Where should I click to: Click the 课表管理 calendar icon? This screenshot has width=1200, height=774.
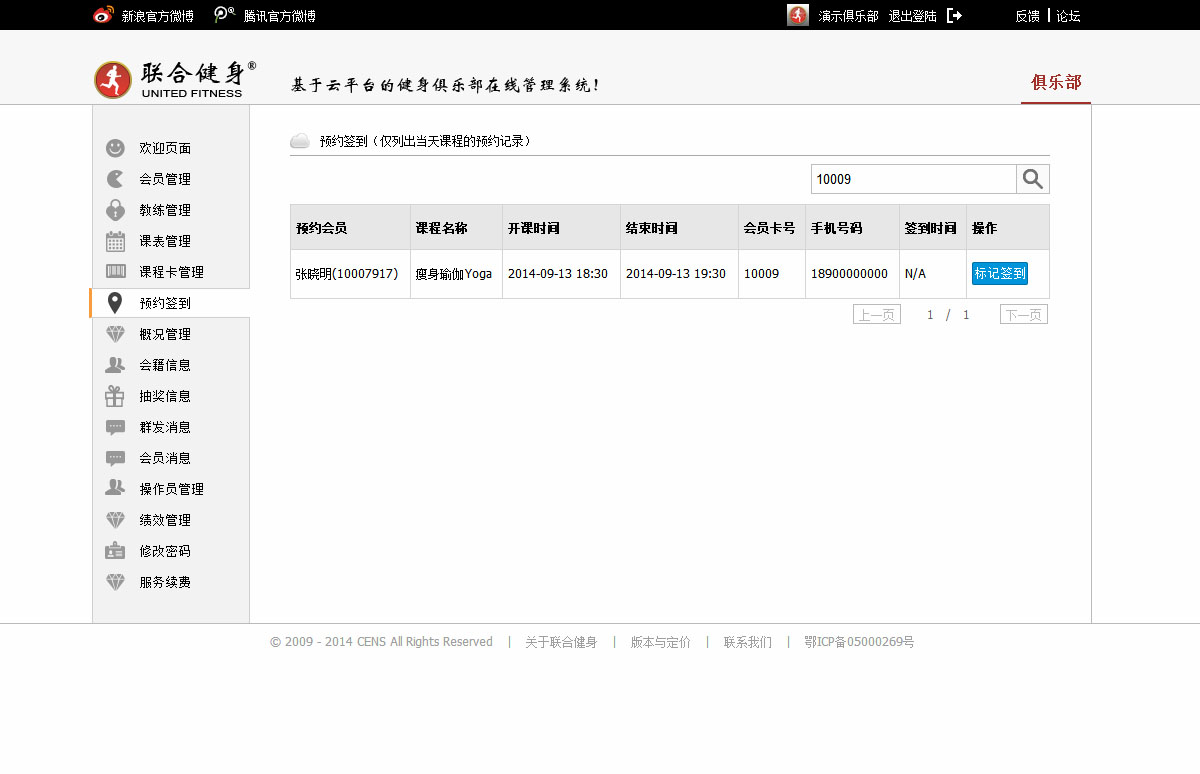pyautogui.click(x=116, y=241)
